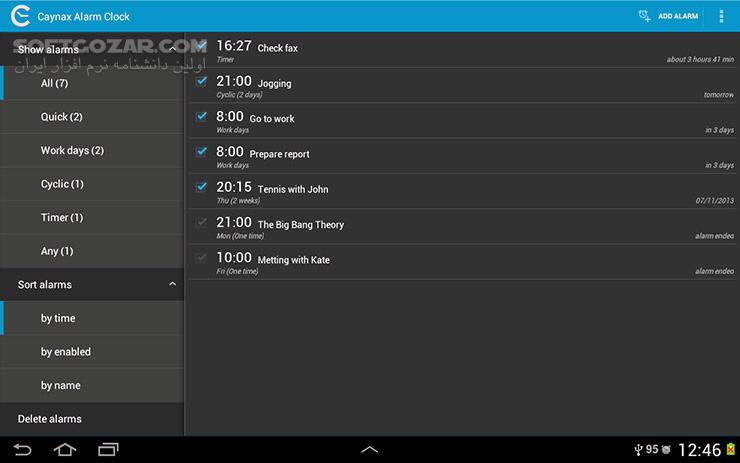Screen dimensions: 740x463
Task: Toggle the Prepare report alarm checkbox
Action: click(202, 152)
